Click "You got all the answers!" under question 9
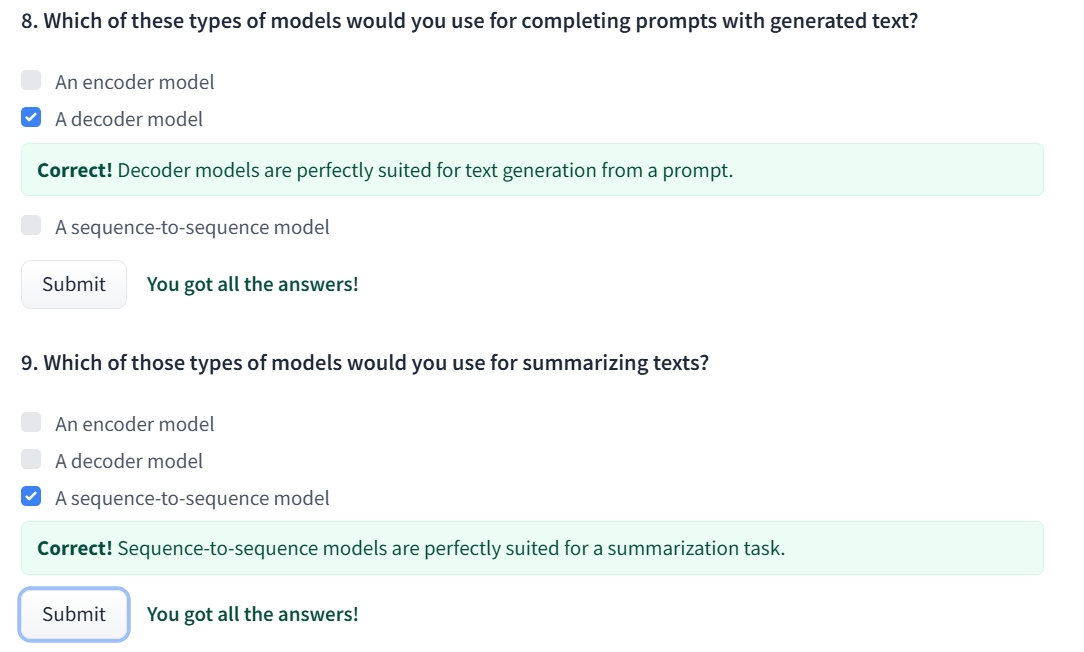This screenshot has width=1084, height=652. click(252, 614)
